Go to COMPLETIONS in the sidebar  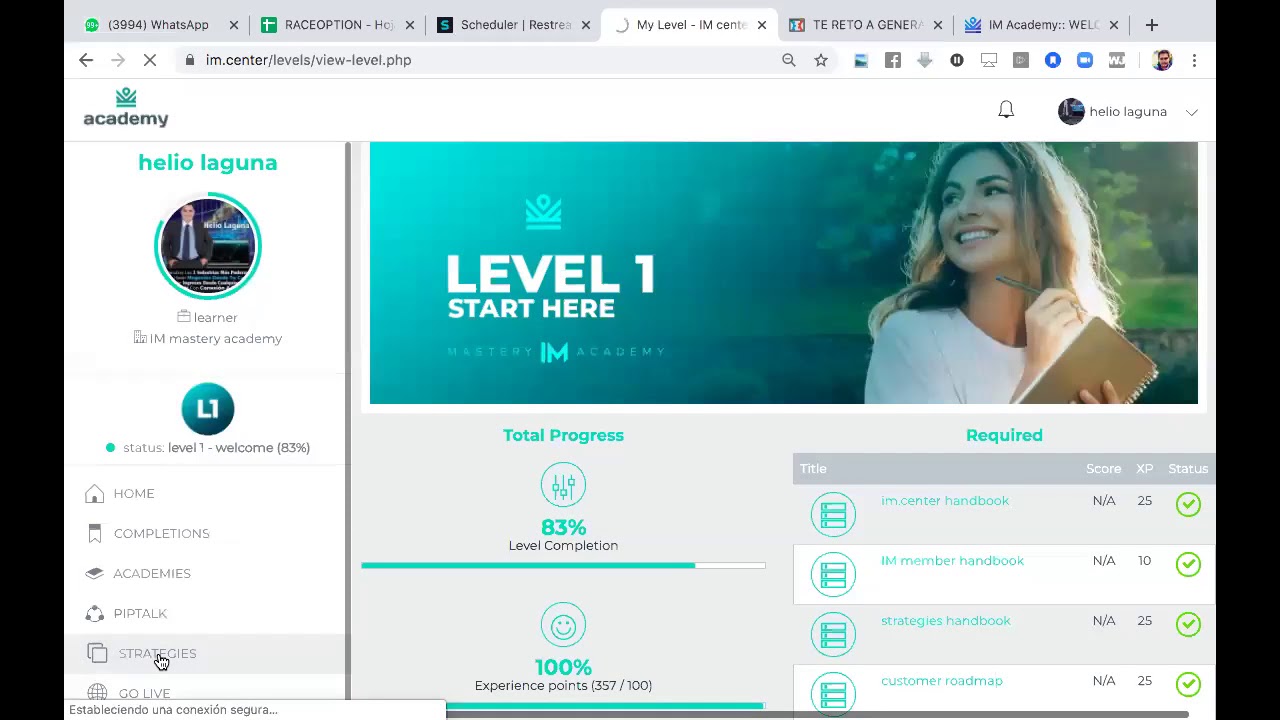(162, 534)
